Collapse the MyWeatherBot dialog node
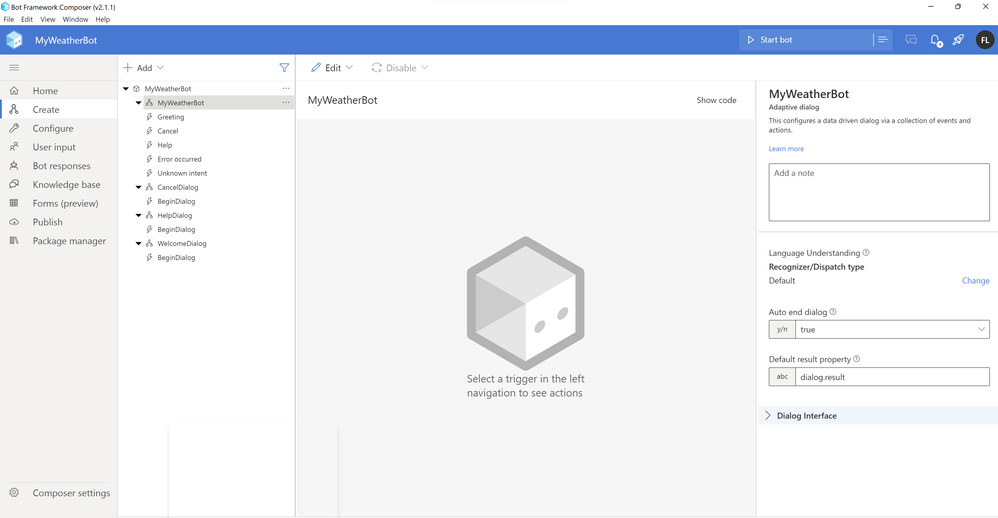This screenshot has height=518, width=998. coord(138,102)
